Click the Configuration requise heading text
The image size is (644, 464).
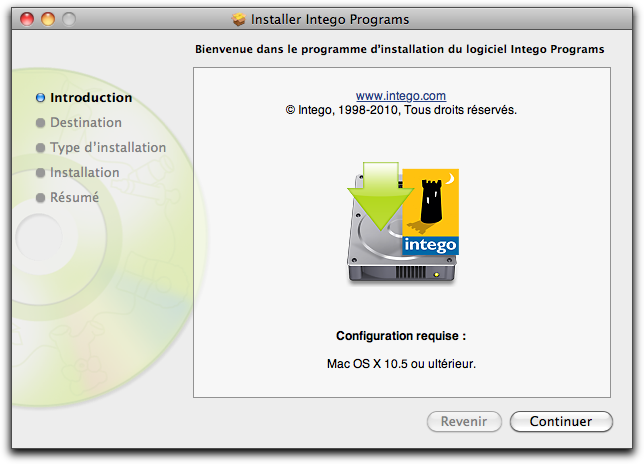click(401, 336)
